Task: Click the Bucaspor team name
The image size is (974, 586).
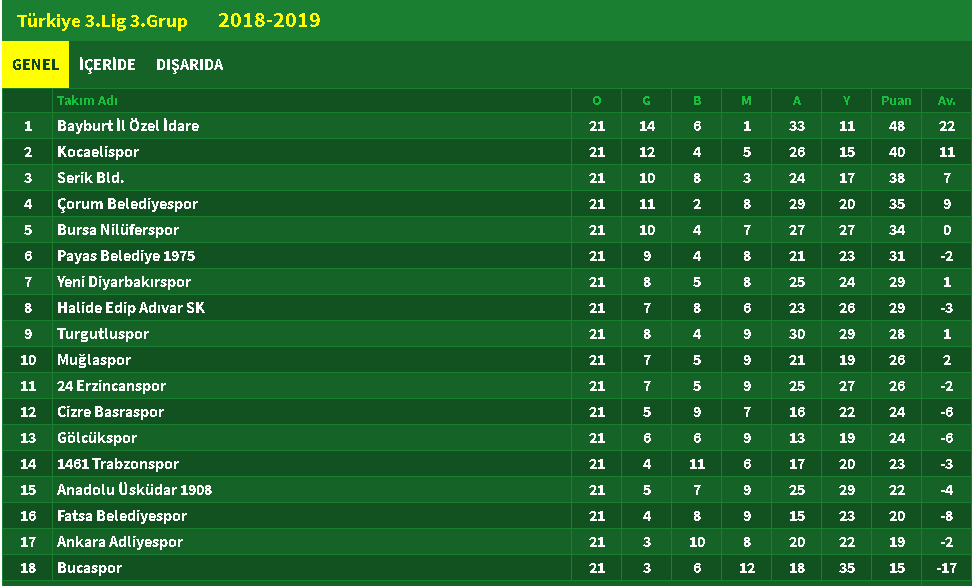Action: tap(89, 568)
